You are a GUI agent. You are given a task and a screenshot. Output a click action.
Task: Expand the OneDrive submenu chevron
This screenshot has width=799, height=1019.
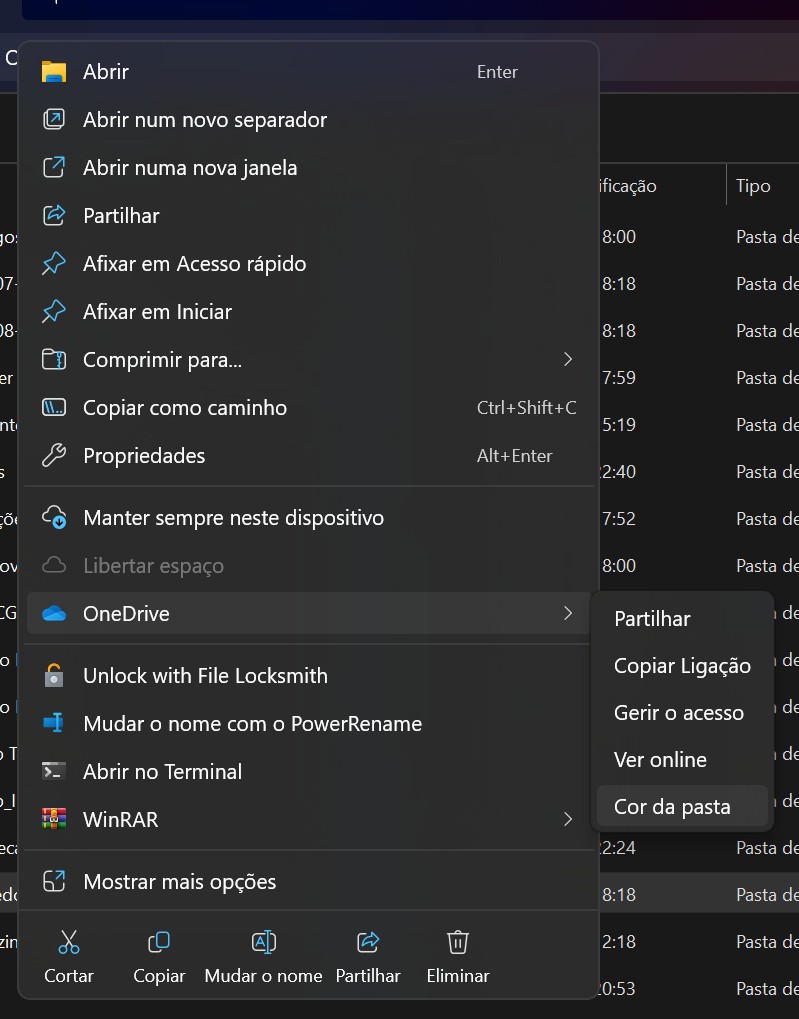(568, 613)
